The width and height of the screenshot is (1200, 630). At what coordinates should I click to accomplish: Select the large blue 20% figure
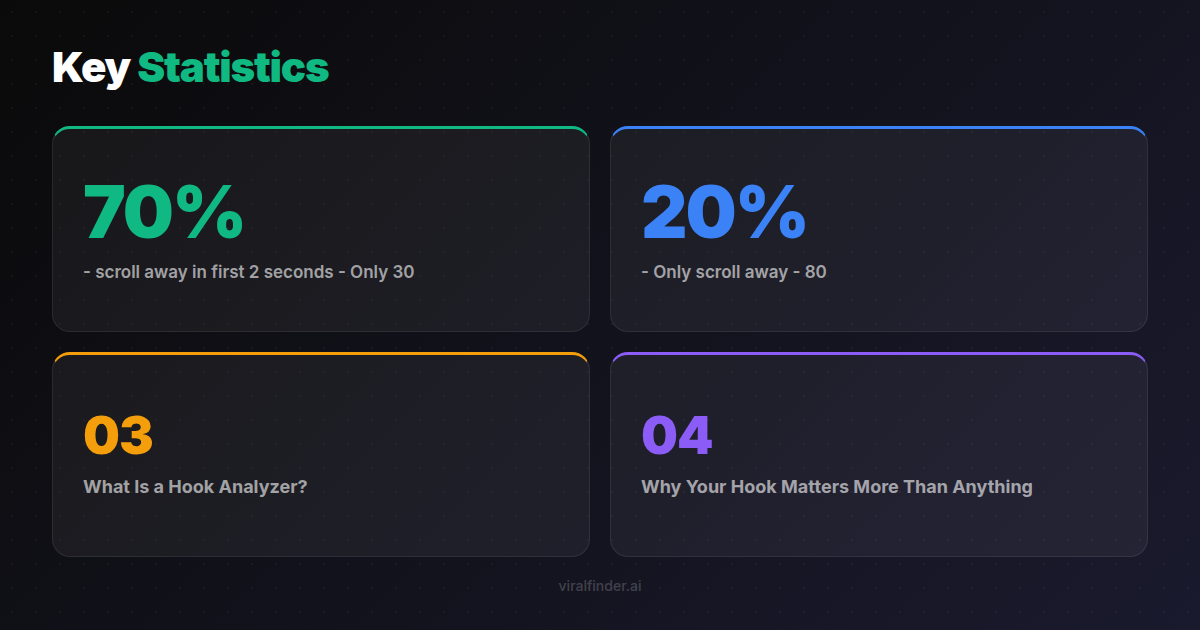(x=723, y=212)
